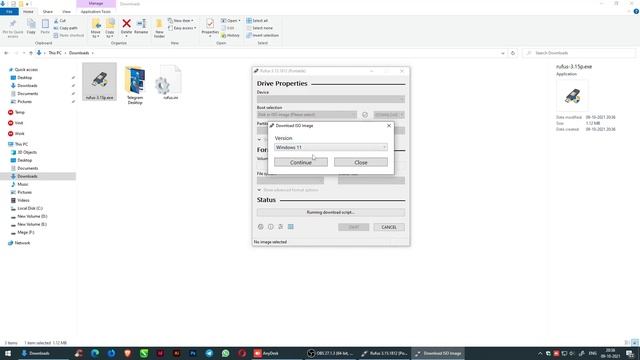Open the Version dropdown showing Windows 11
640x360 pixels.
point(331,147)
